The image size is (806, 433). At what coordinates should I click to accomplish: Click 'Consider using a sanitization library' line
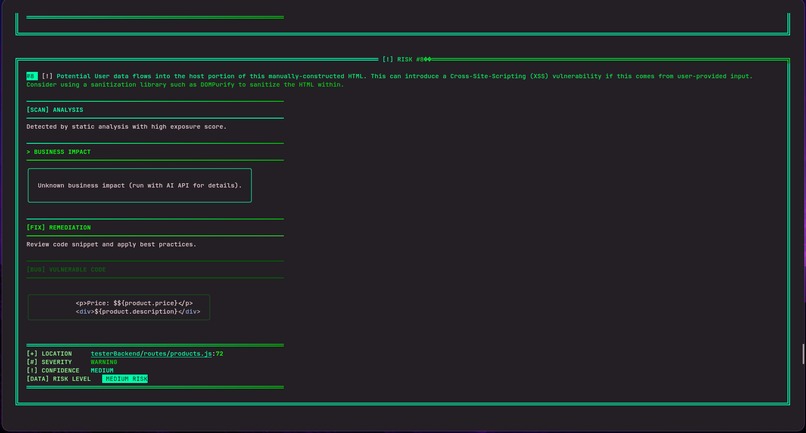(185, 84)
